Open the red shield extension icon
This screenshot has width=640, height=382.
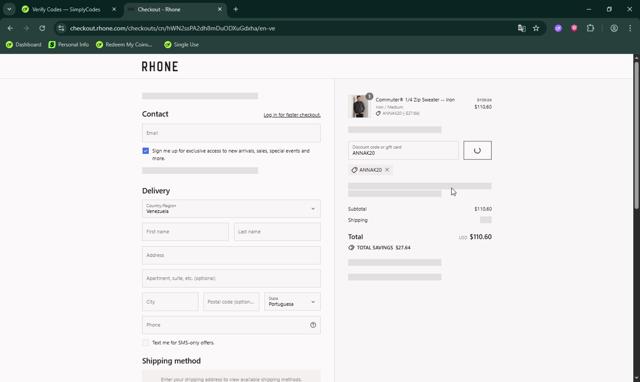pos(574,28)
